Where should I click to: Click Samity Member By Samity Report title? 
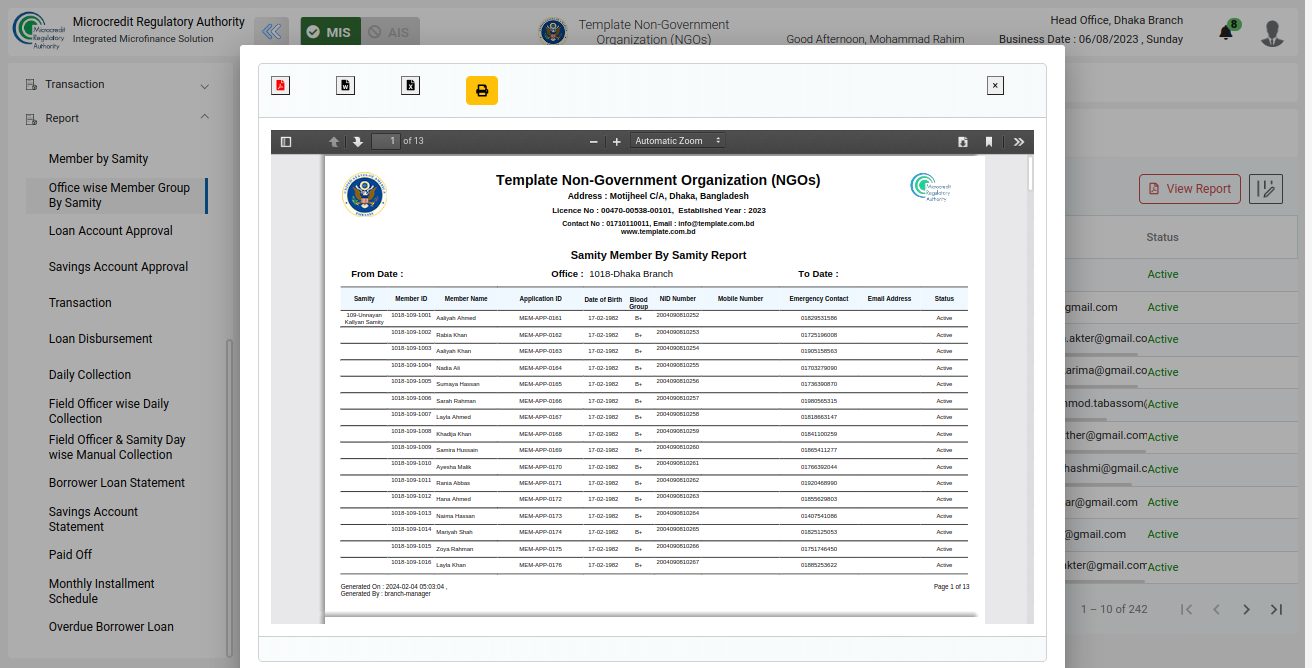658,255
